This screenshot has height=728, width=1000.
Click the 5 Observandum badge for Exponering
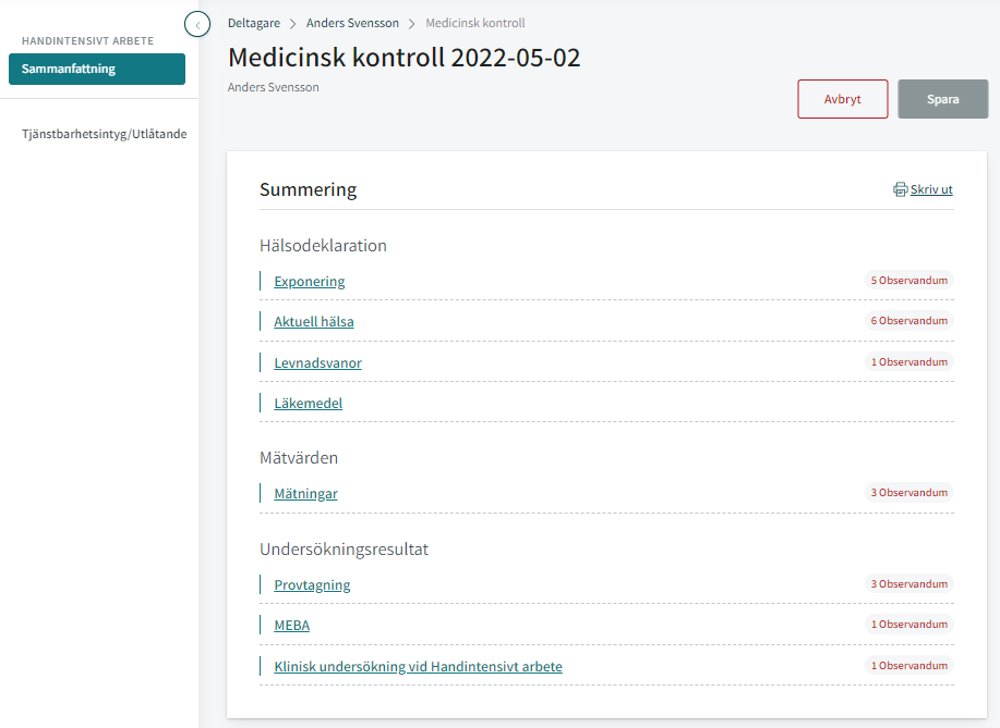coord(909,280)
